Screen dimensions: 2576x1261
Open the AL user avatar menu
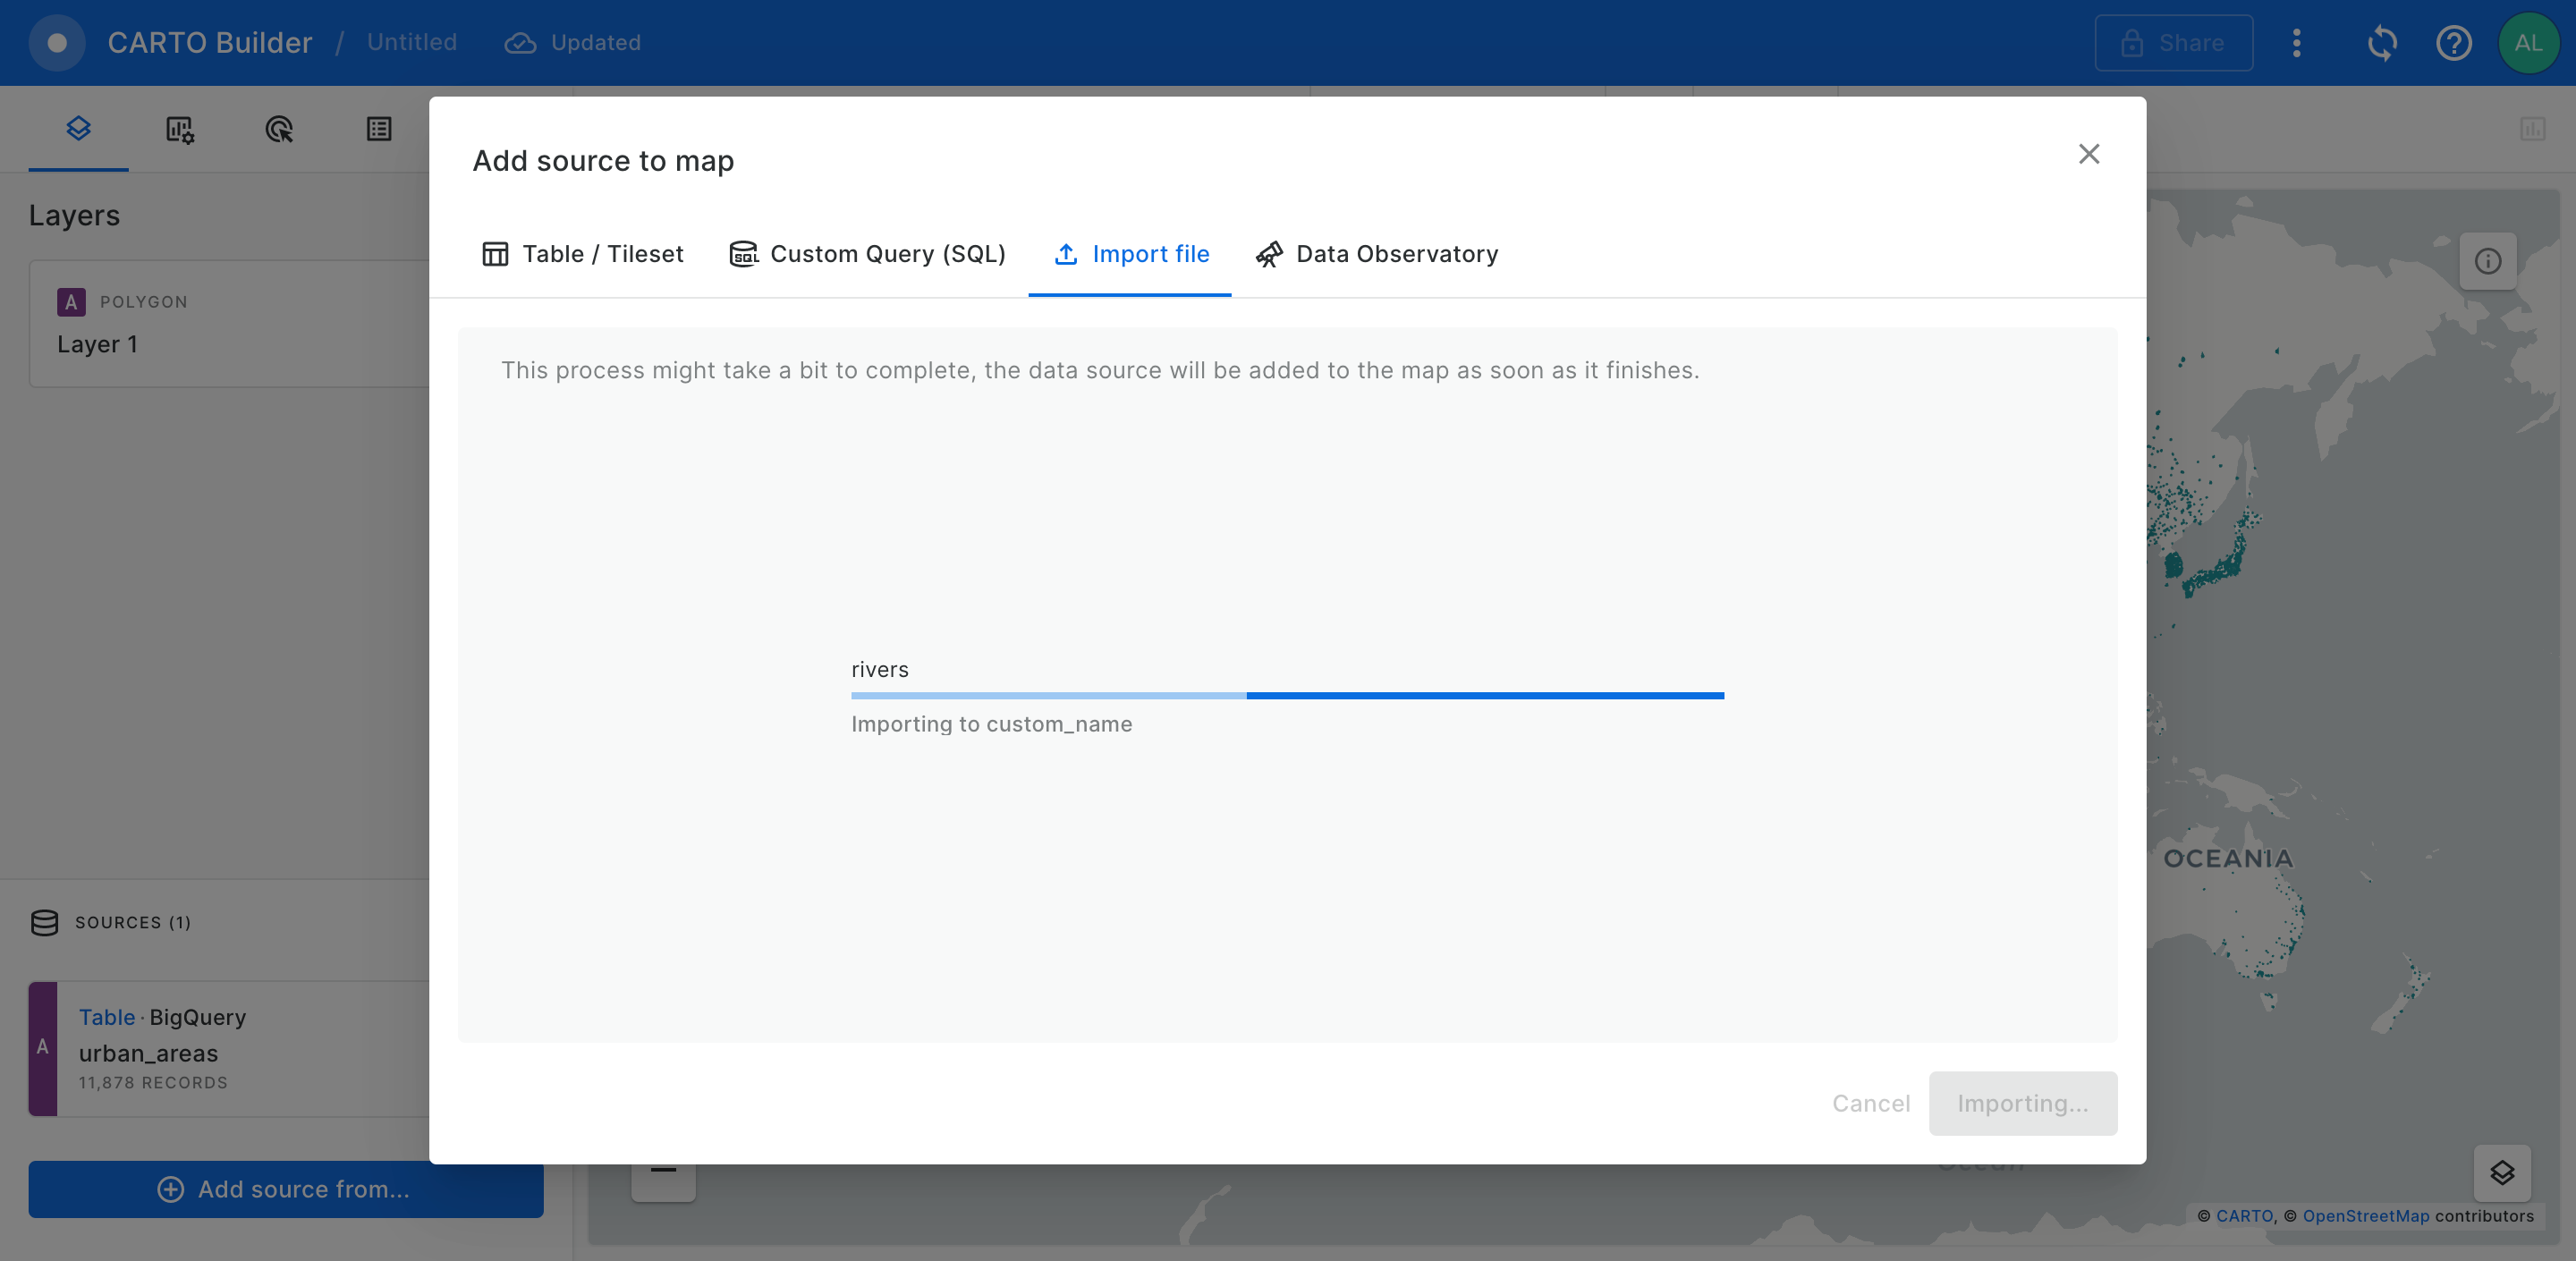tap(2528, 43)
